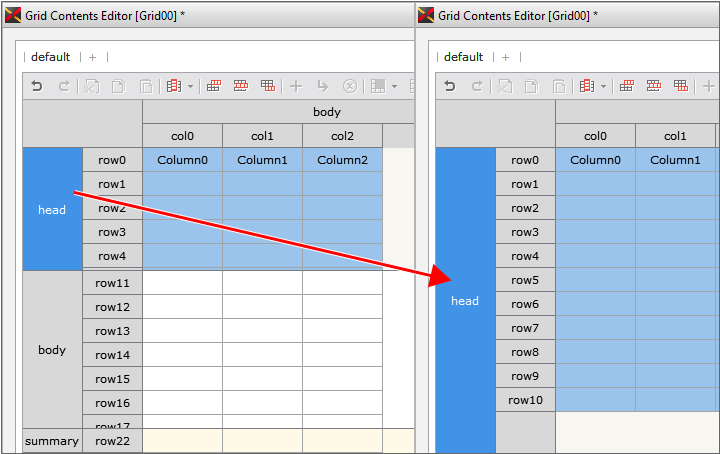720x454 pixels.
Task: Click Redo in the left editor toolbar
Action: click(x=64, y=86)
